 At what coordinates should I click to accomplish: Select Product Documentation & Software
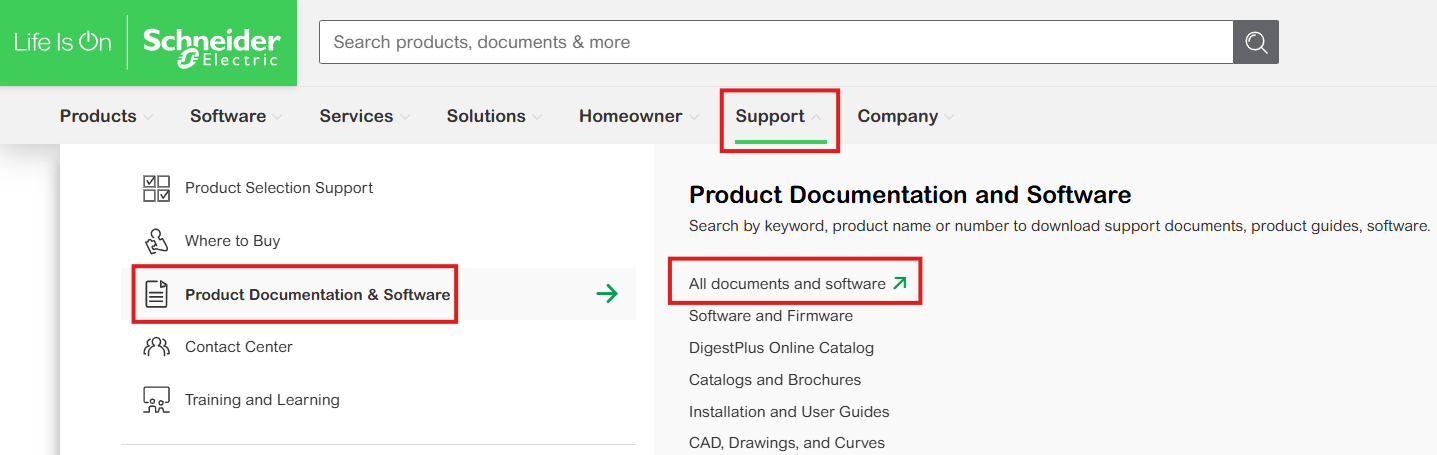[317, 295]
